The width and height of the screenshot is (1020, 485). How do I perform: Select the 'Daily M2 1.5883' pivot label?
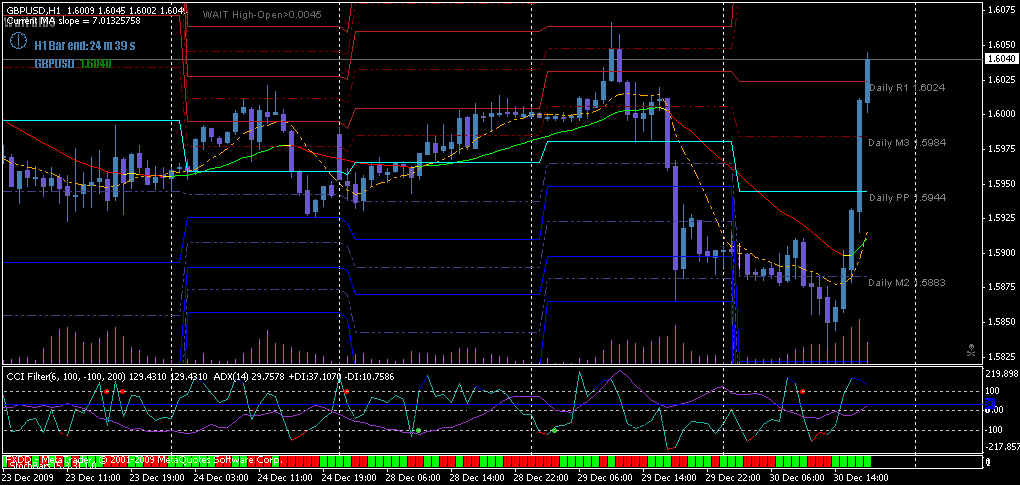pos(907,283)
